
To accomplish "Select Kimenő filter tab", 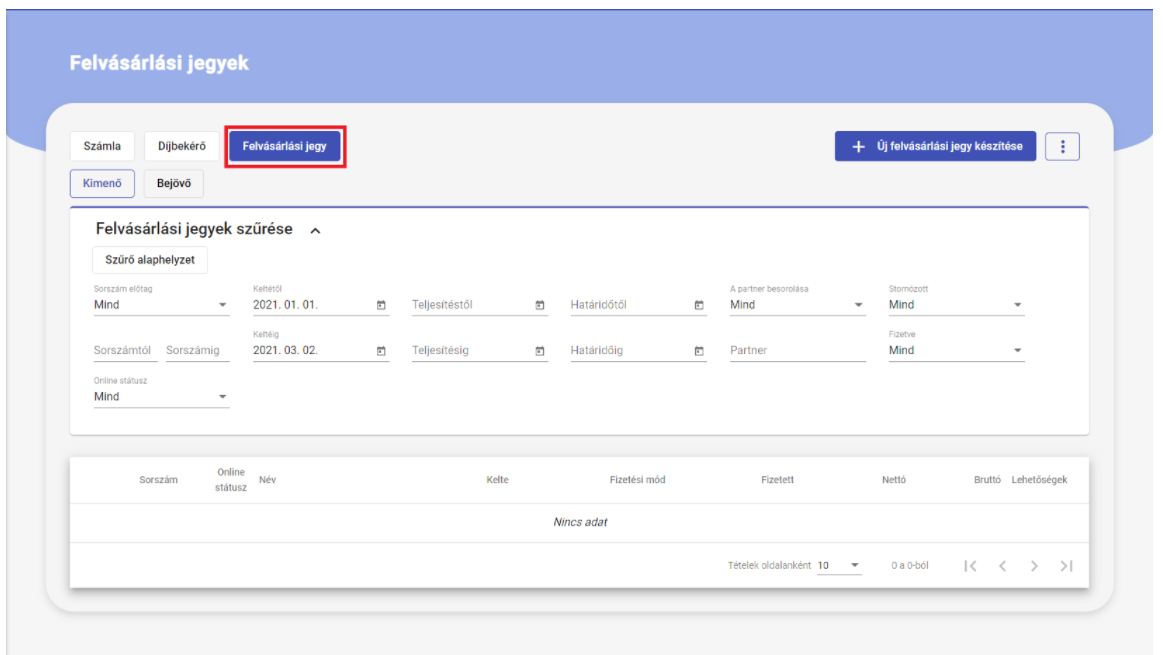I will (x=102, y=183).
